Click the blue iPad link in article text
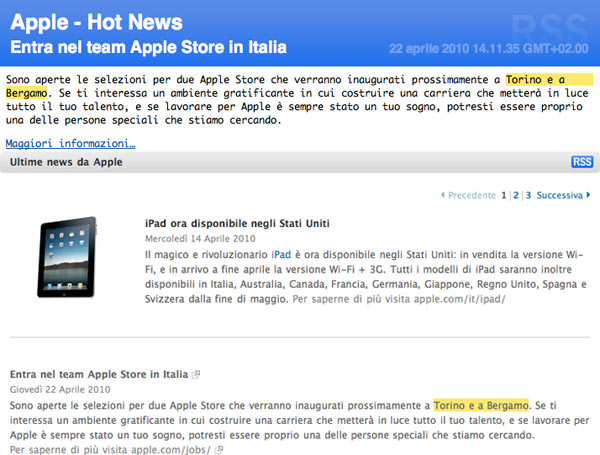 tap(282, 256)
